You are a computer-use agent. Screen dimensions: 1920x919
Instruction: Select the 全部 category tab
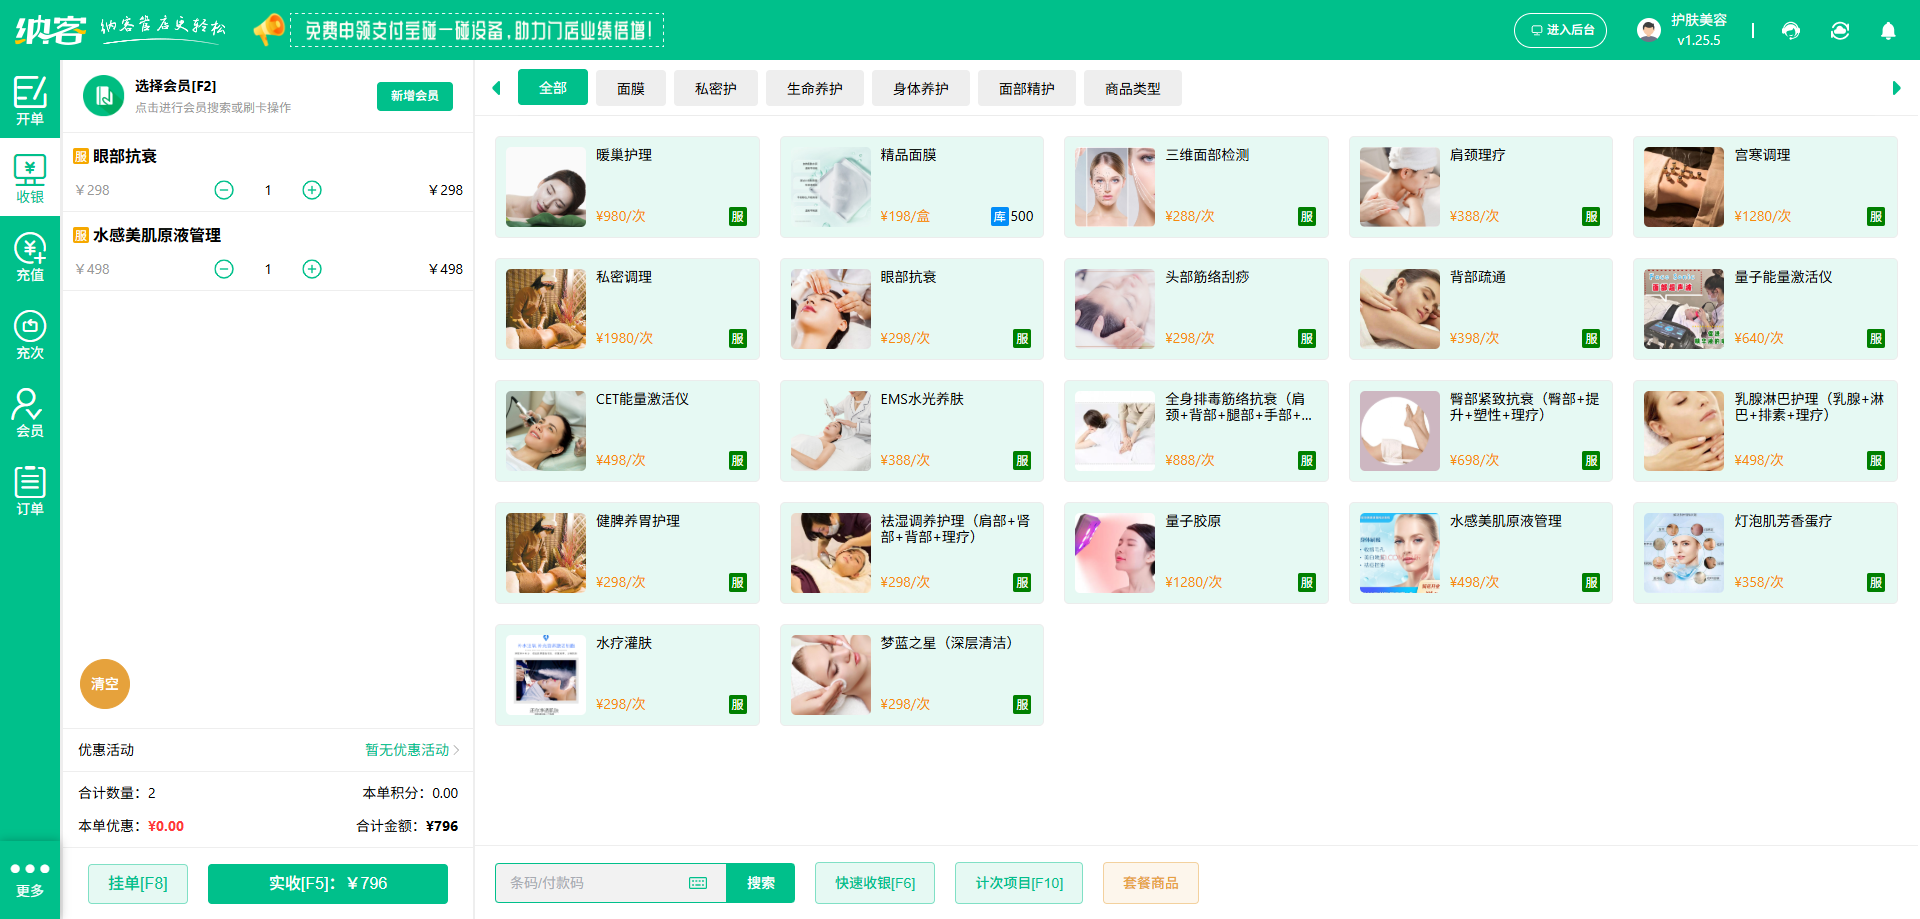(x=553, y=88)
